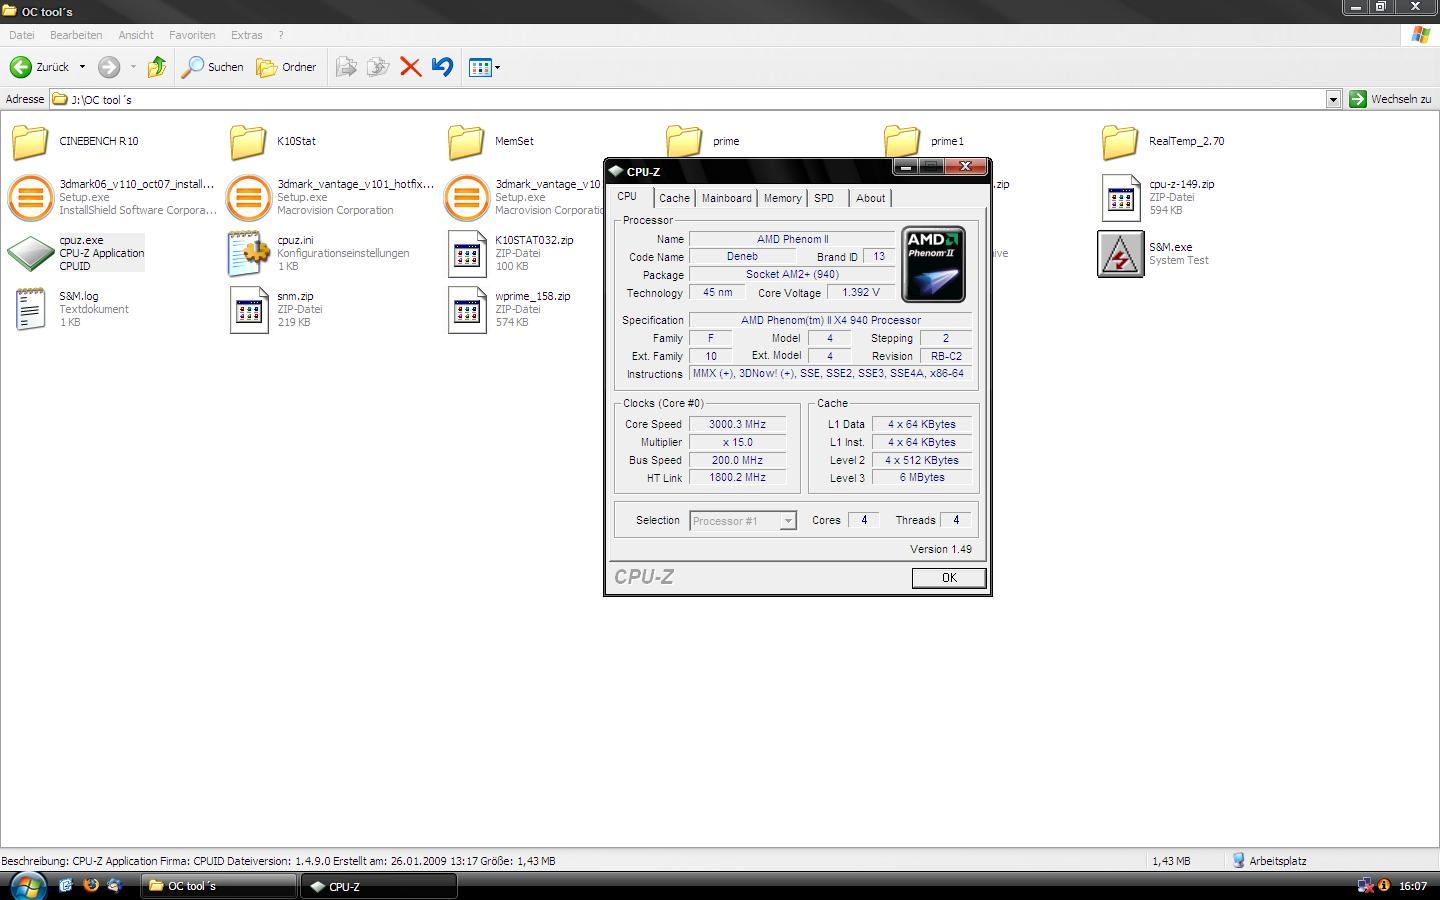Select the cpuz.ini configuration file icon

[248, 253]
